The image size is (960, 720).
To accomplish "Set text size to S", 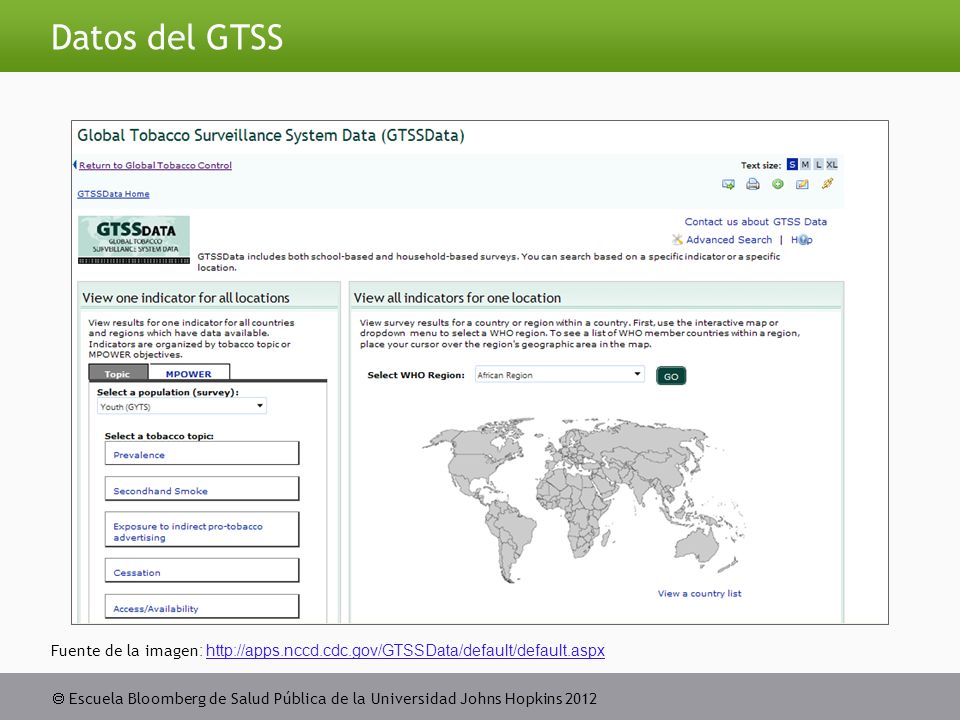I will tap(792, 165).
